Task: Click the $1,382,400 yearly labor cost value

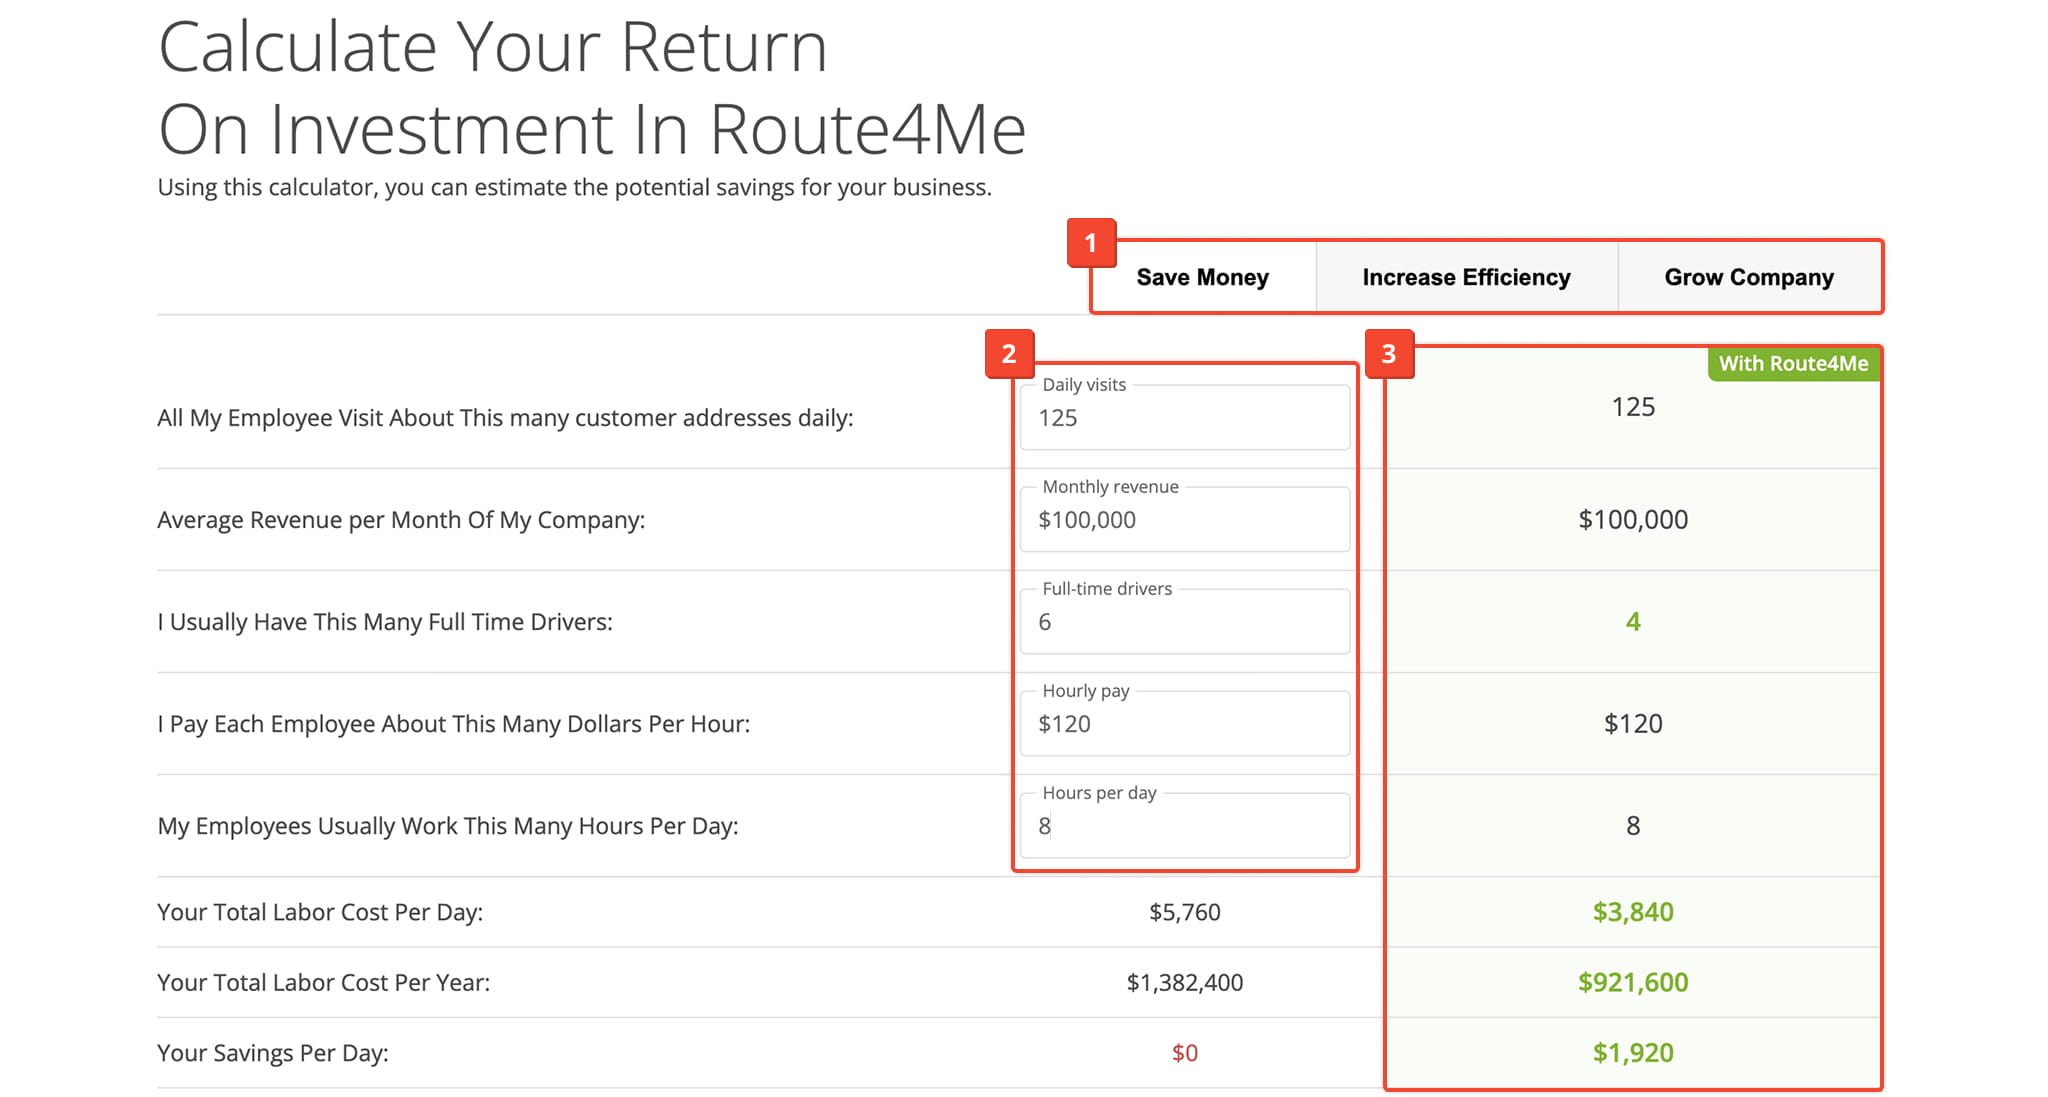Action: 1185,982
